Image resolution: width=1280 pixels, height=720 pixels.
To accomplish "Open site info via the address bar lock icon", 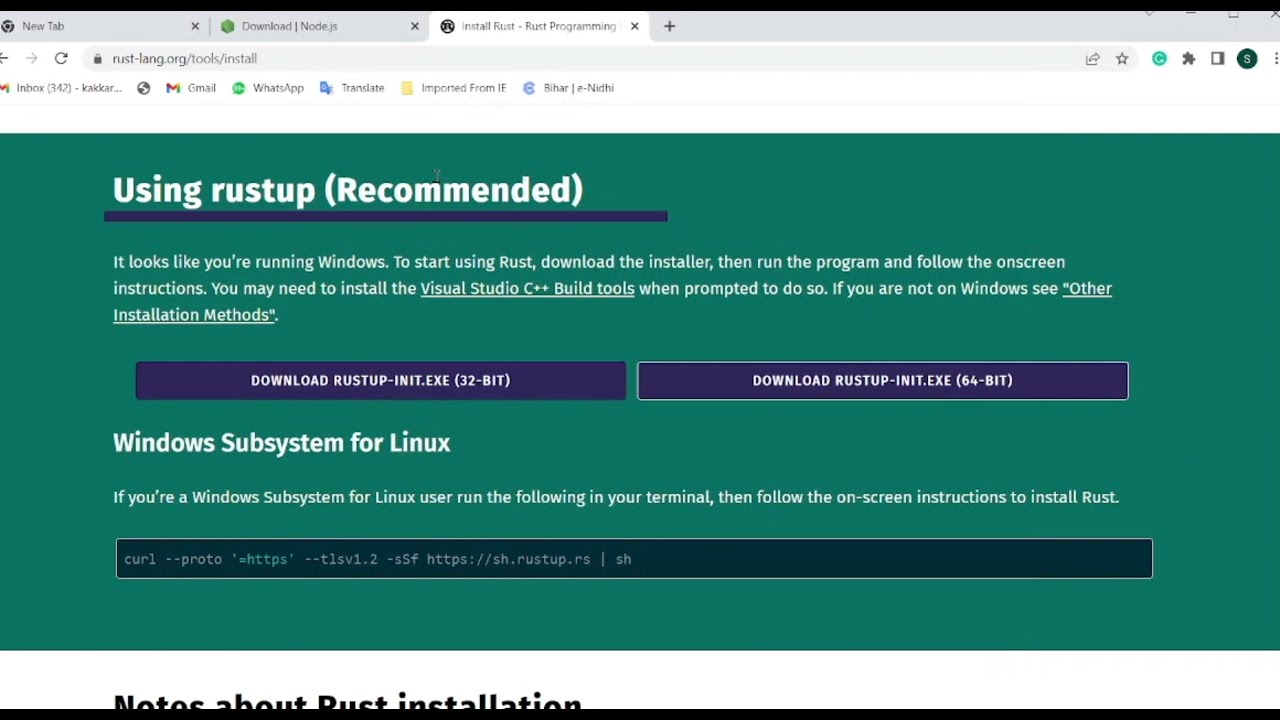I will 97,59.
